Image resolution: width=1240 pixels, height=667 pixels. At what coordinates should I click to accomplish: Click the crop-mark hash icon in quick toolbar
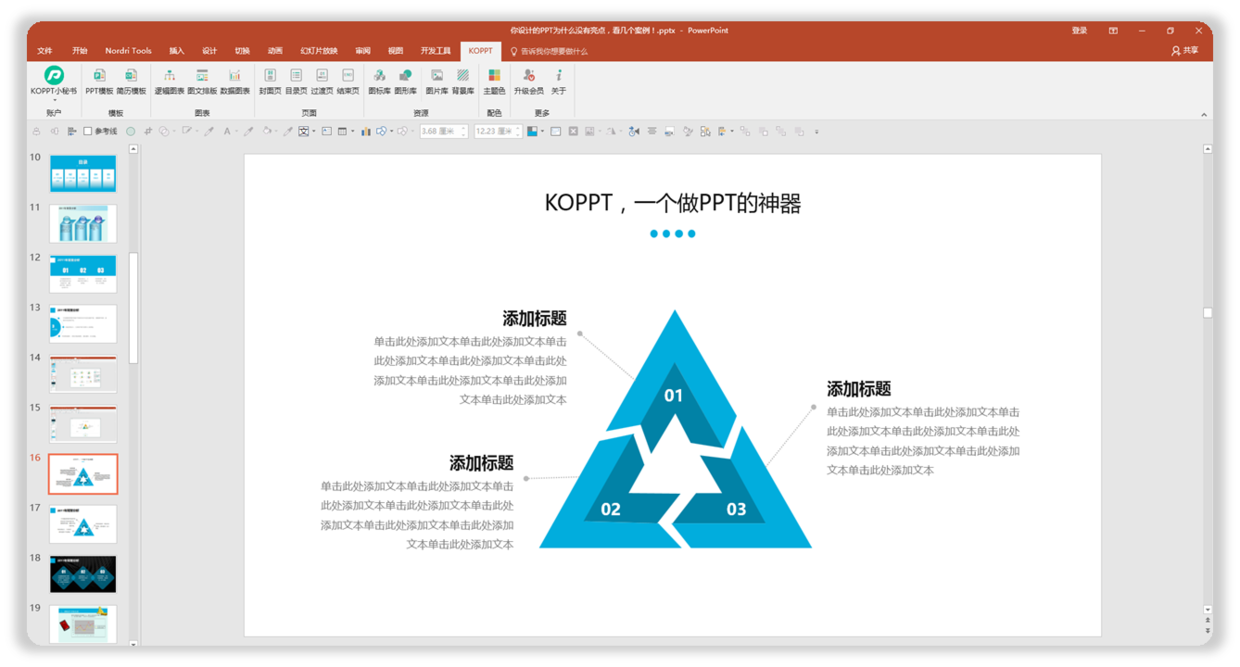click(148, 131)
